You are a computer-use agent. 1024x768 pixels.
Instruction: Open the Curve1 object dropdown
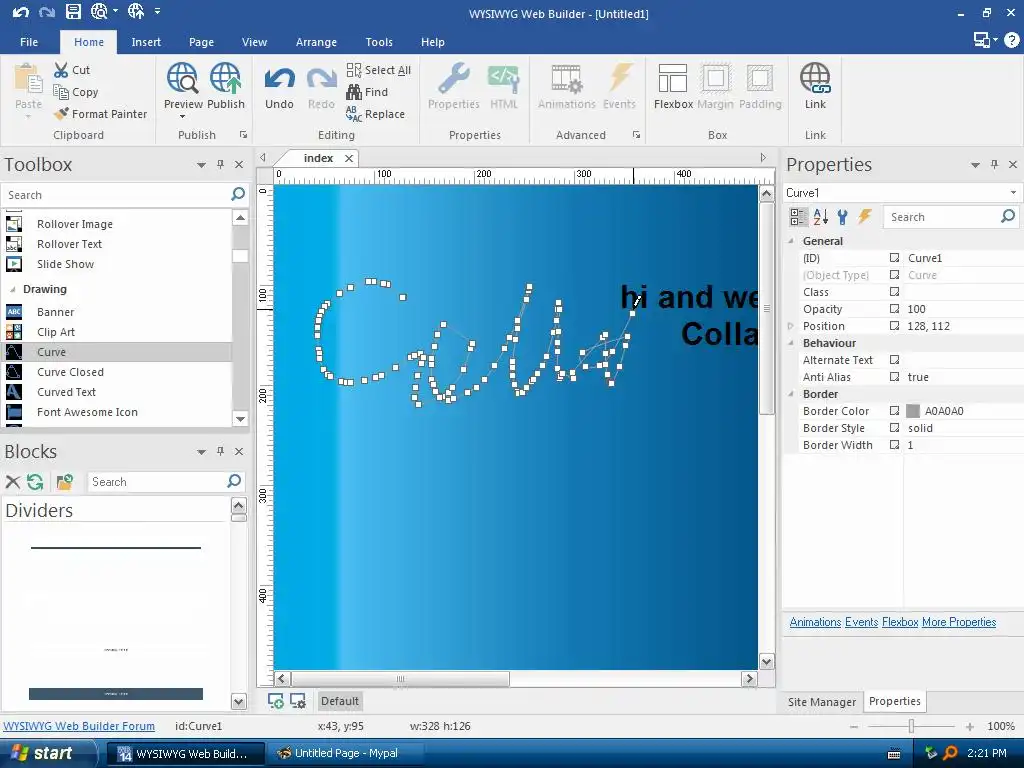click(1013, 193)
